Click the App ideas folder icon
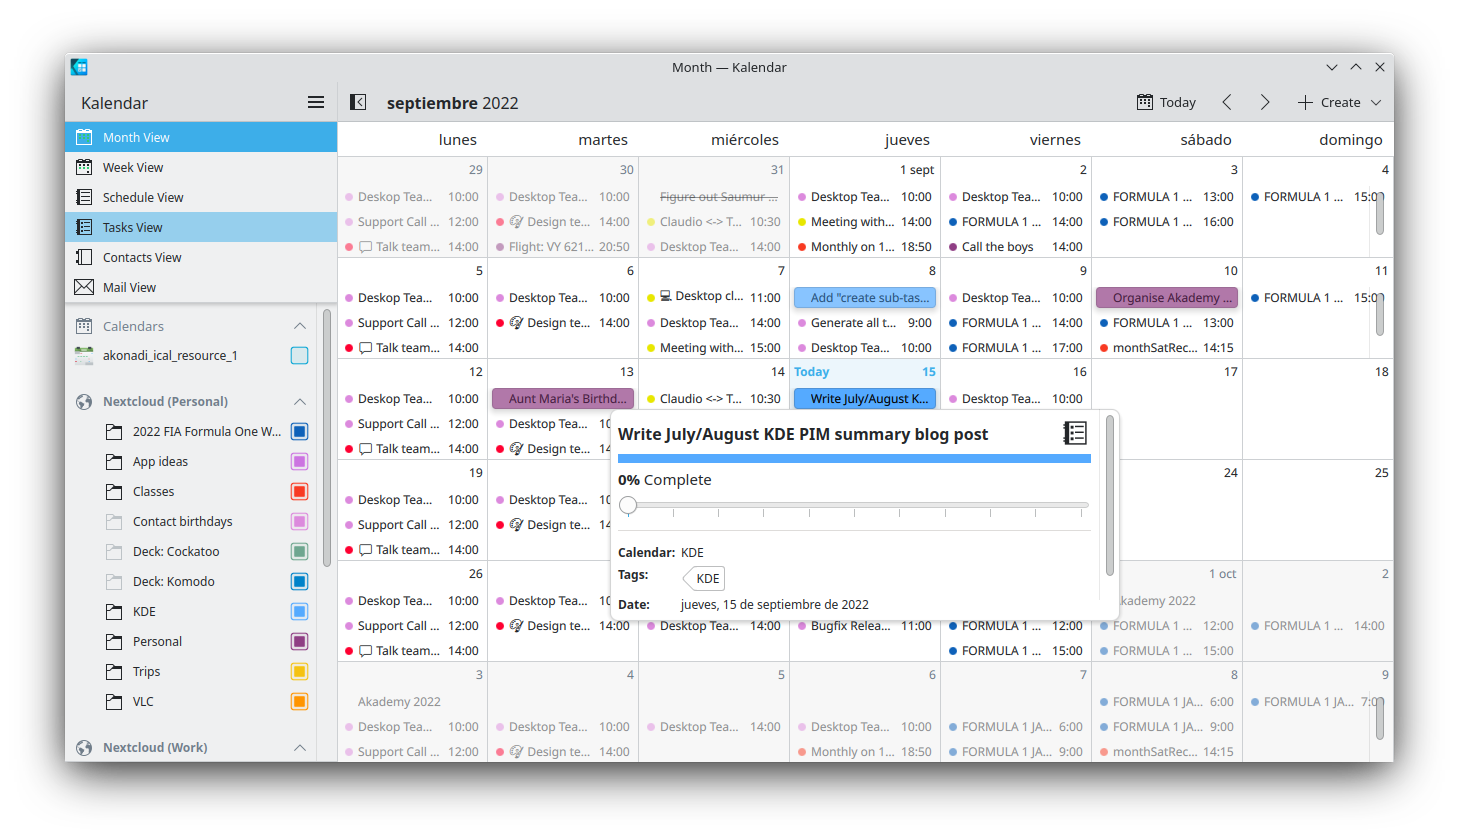 tap(114, 461)
